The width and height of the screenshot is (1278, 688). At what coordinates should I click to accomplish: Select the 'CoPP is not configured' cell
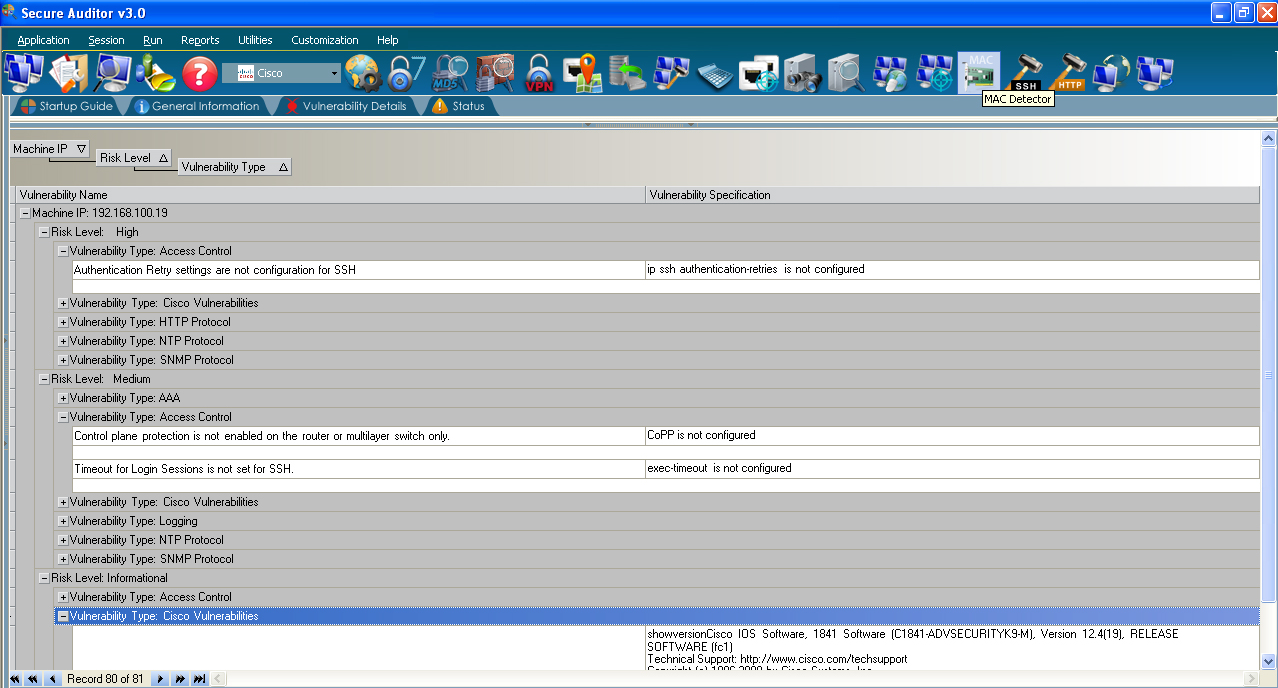tap(952, 436)
